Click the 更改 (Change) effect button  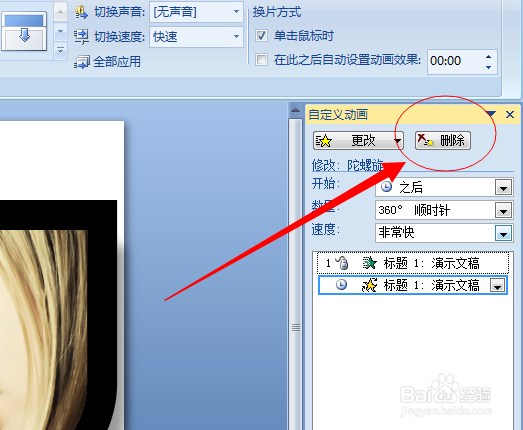click(x=358, y=140)
